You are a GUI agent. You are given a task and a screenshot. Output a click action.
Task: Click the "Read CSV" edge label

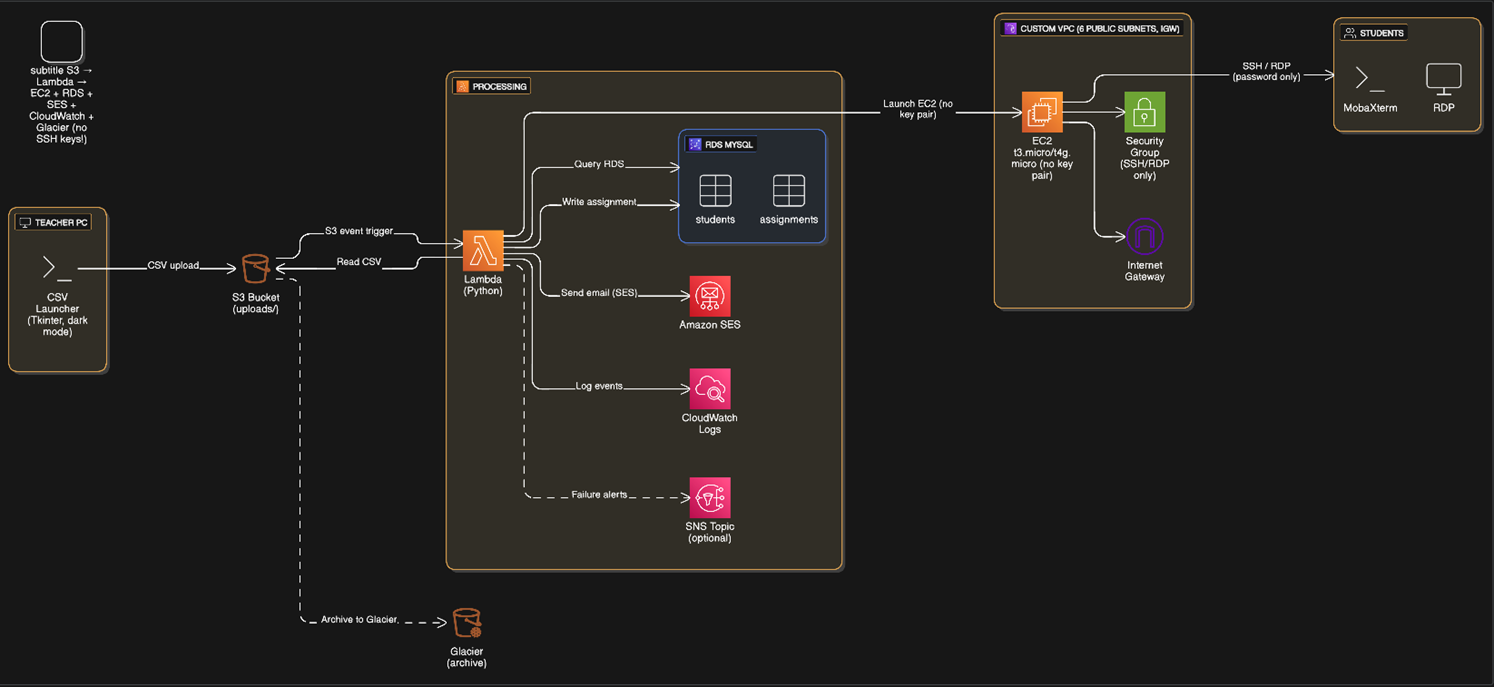pos(359,262)
